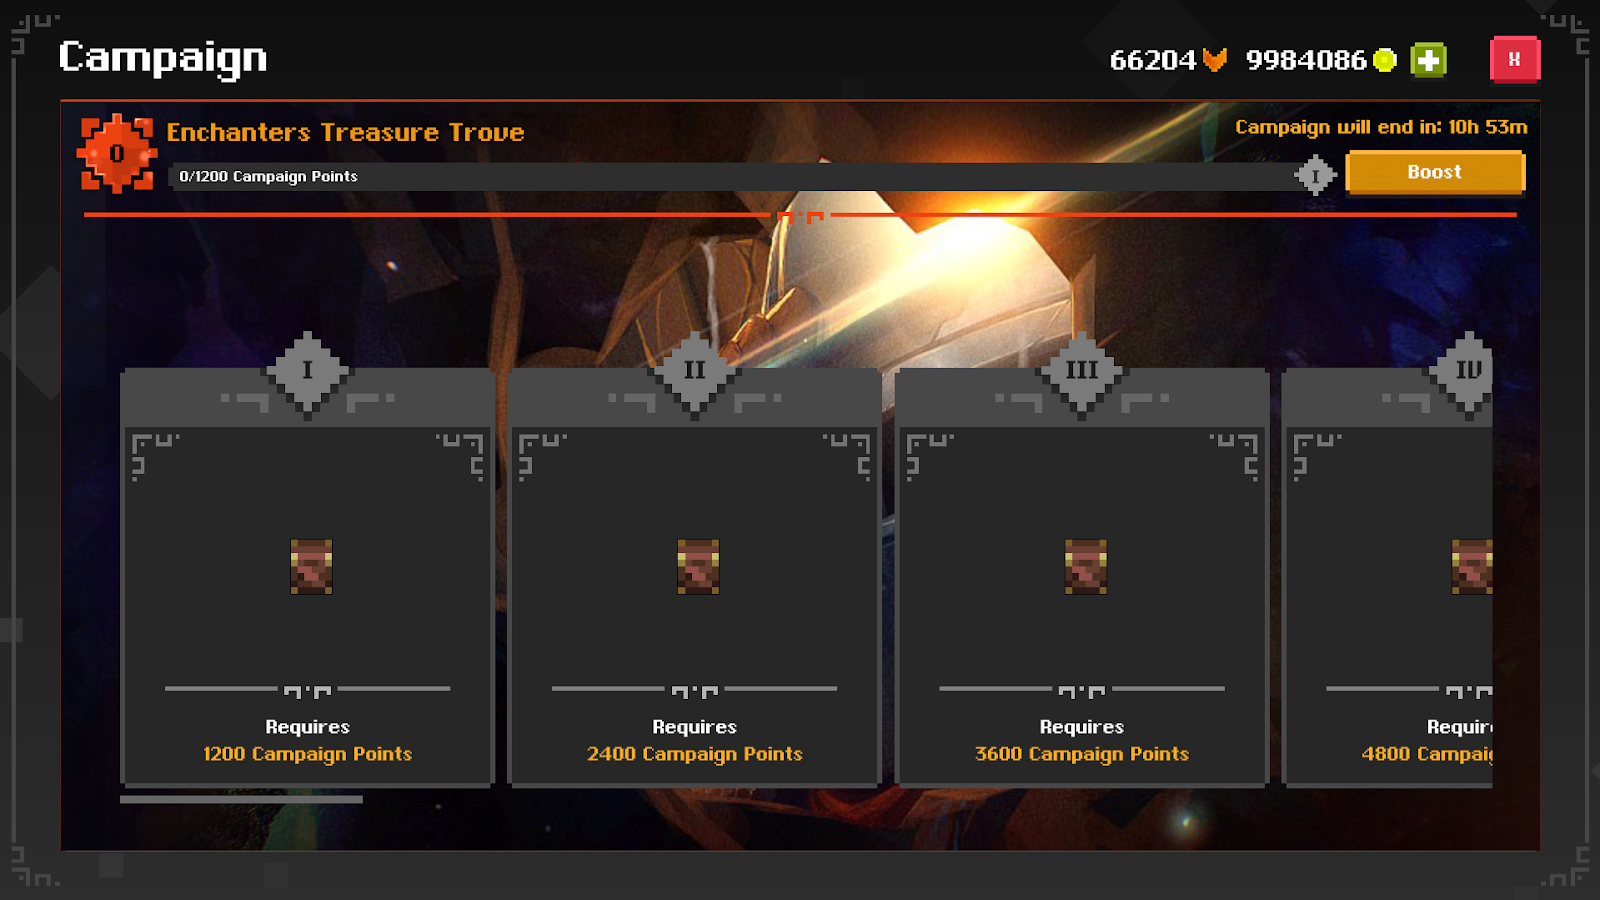Click the Campaign Points progress bar
The image size is (1600, 900).
(x=735, y=177)
